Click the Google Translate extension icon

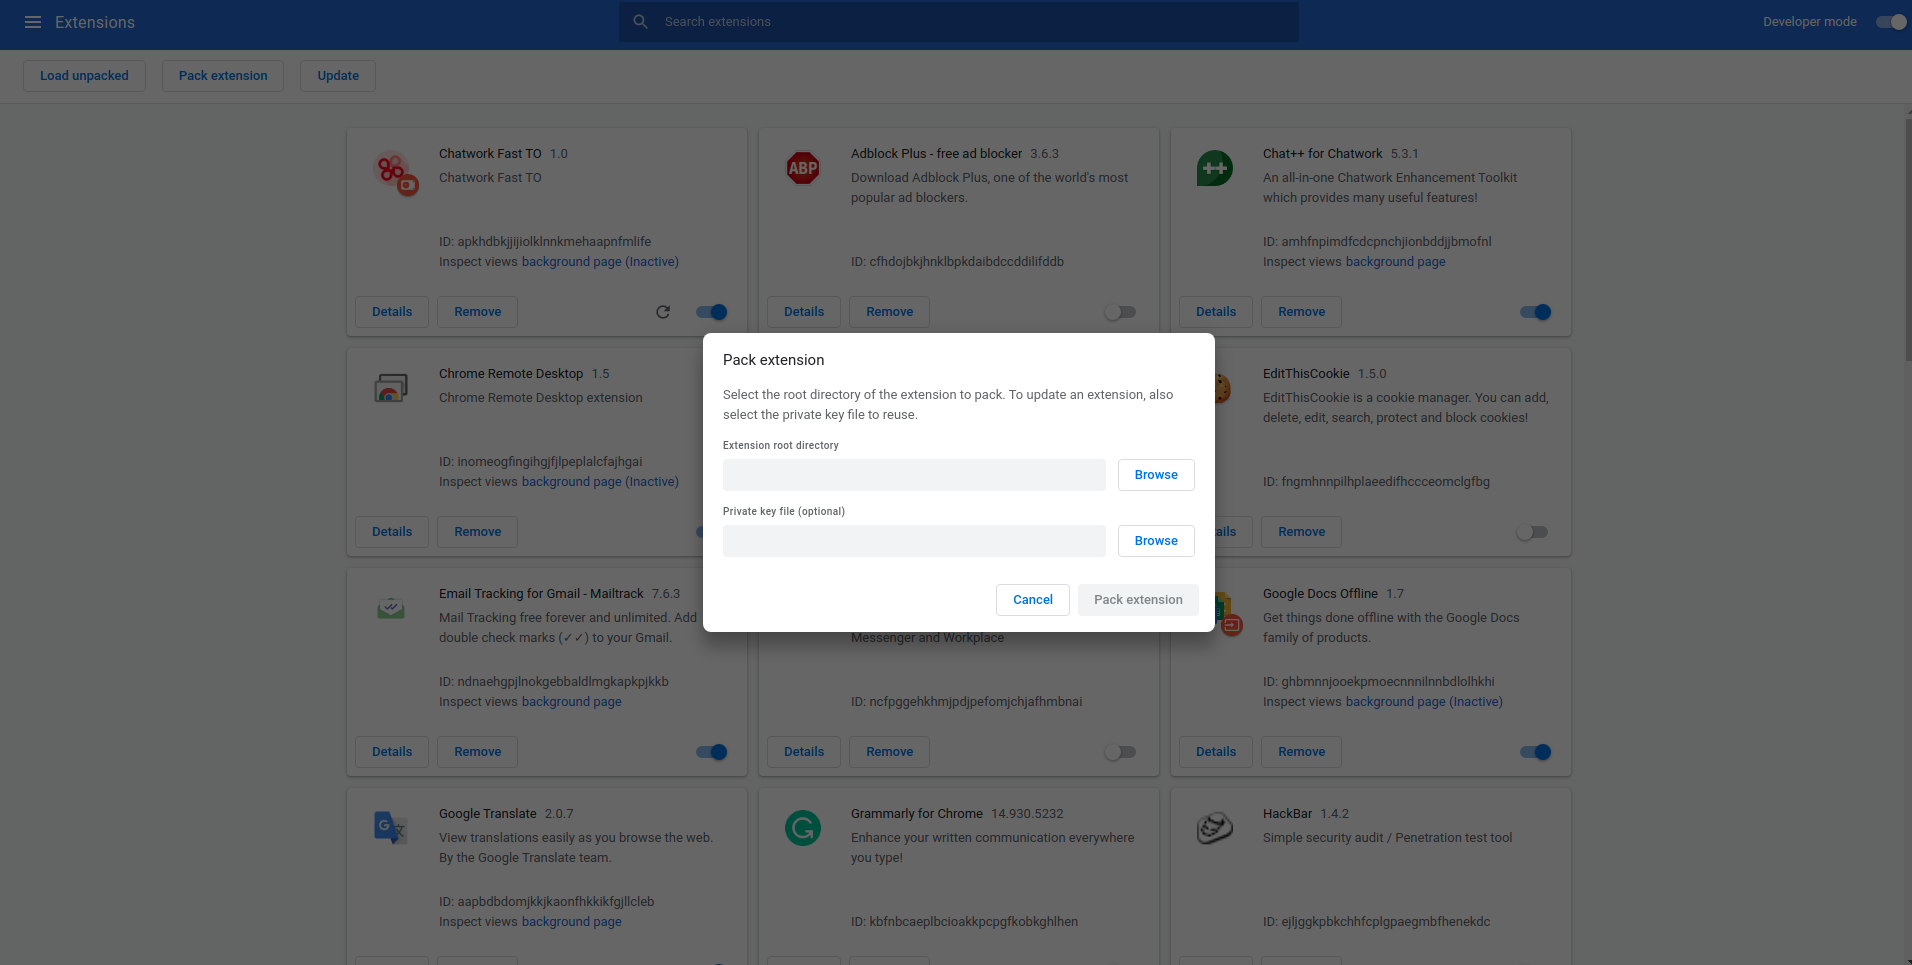click(390, 827)
